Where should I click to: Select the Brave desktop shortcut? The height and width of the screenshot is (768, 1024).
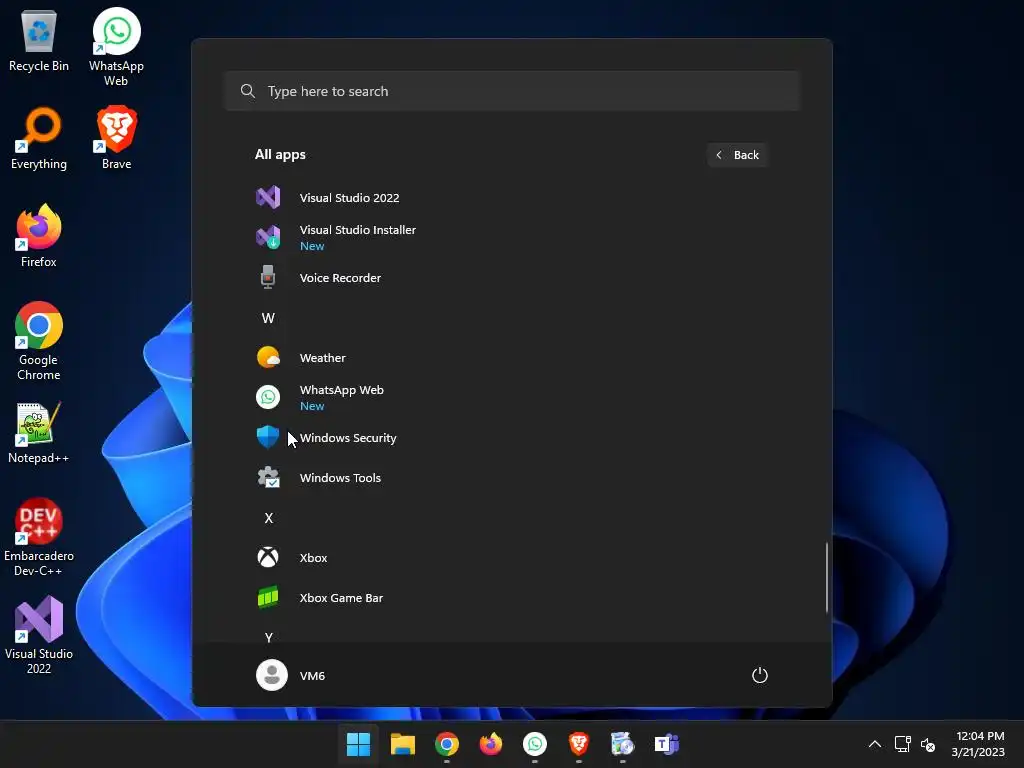coord(116,138)
